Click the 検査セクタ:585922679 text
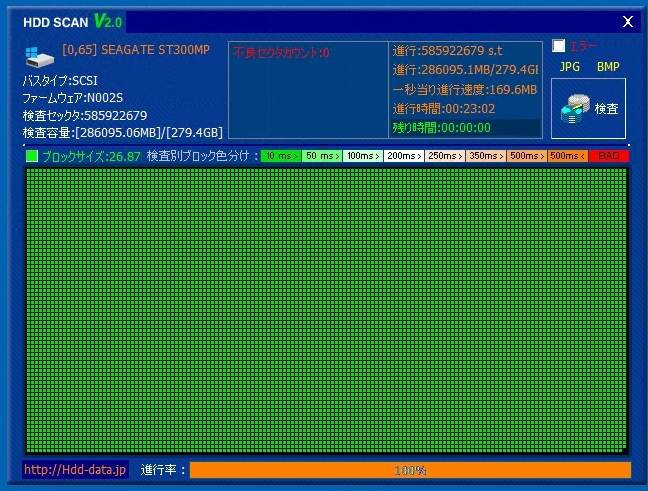This screenshot has width=648, height=491. click(x=85, y=115)
